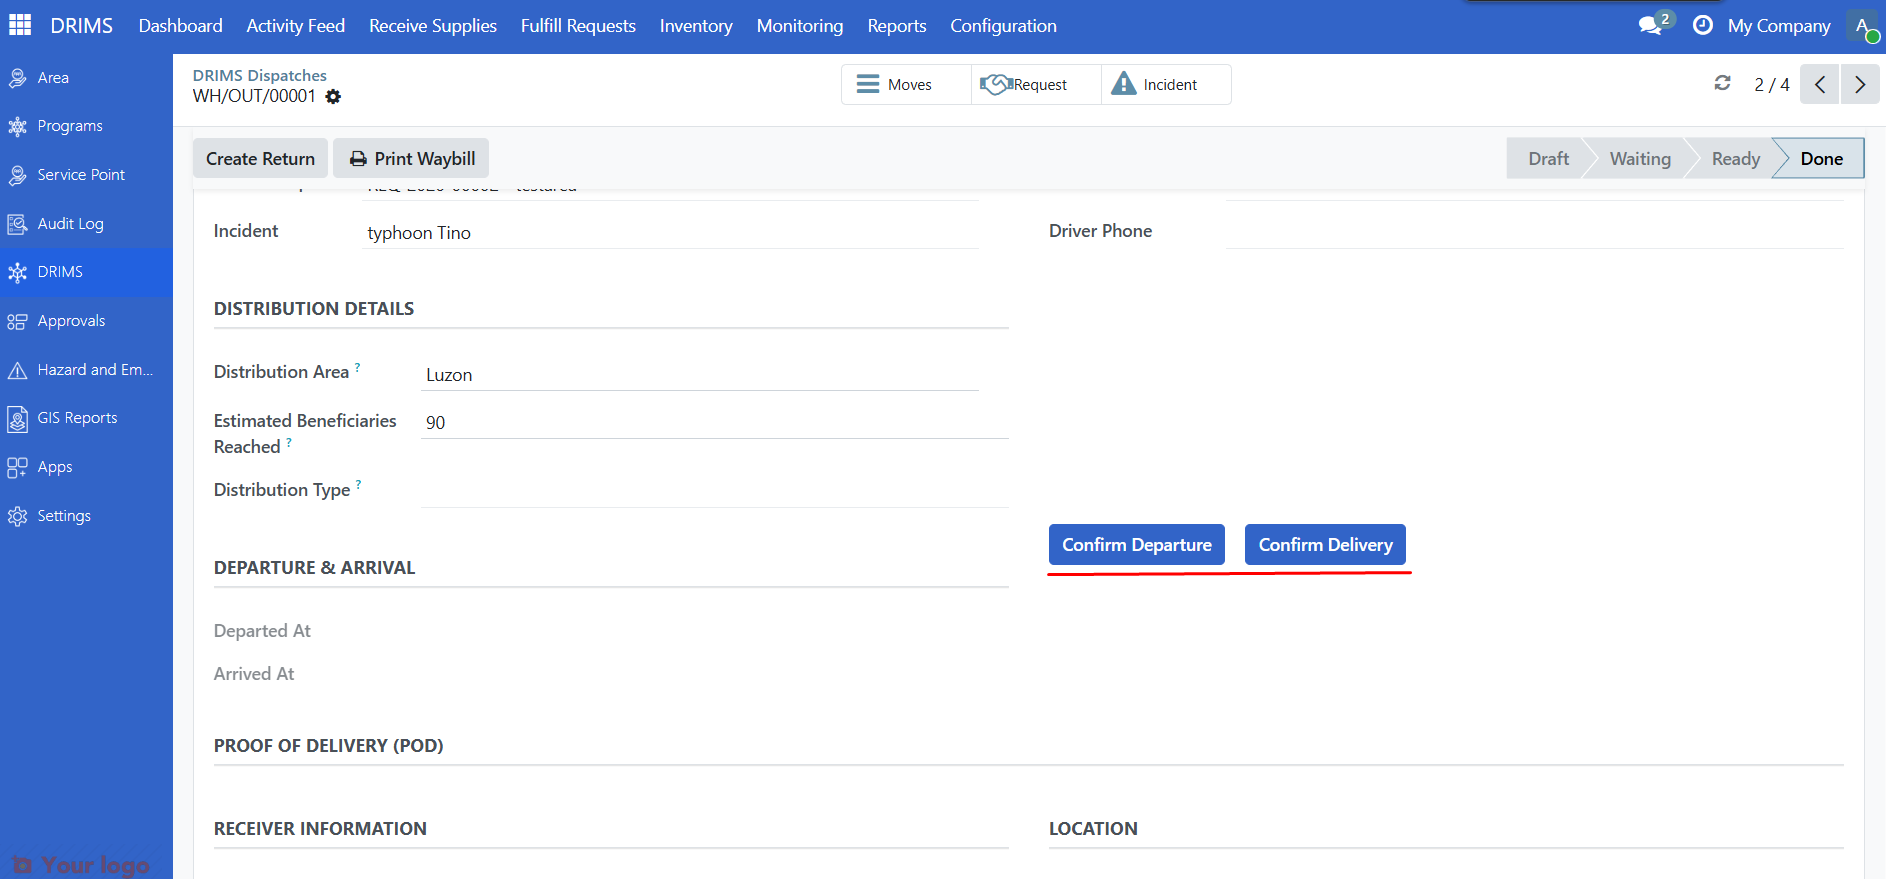1886x879 pixels.
Task: Open the Monitoring menu
Action: (800, 26)
